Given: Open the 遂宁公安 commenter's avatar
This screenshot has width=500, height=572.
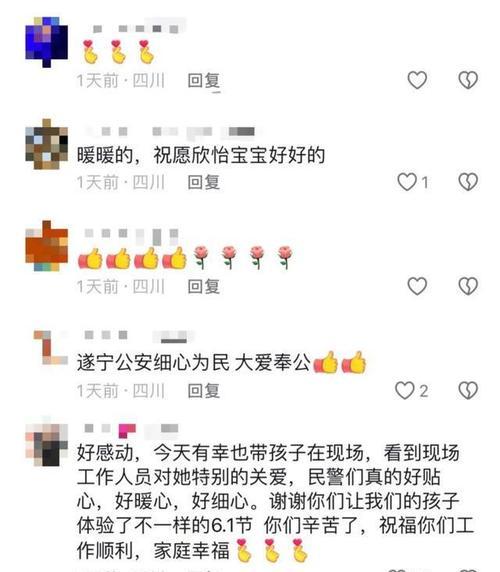Looking at the screenshot, I should pos(50,347).
